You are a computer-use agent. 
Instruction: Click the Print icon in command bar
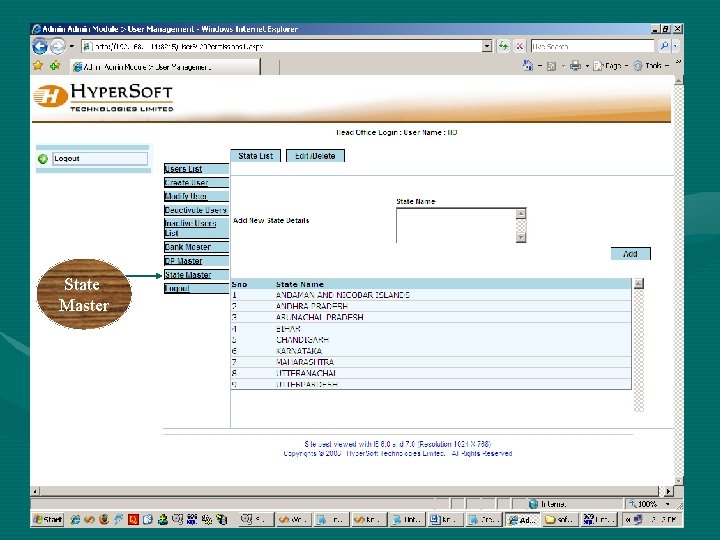pyautogui.click(x=575, y=66)
